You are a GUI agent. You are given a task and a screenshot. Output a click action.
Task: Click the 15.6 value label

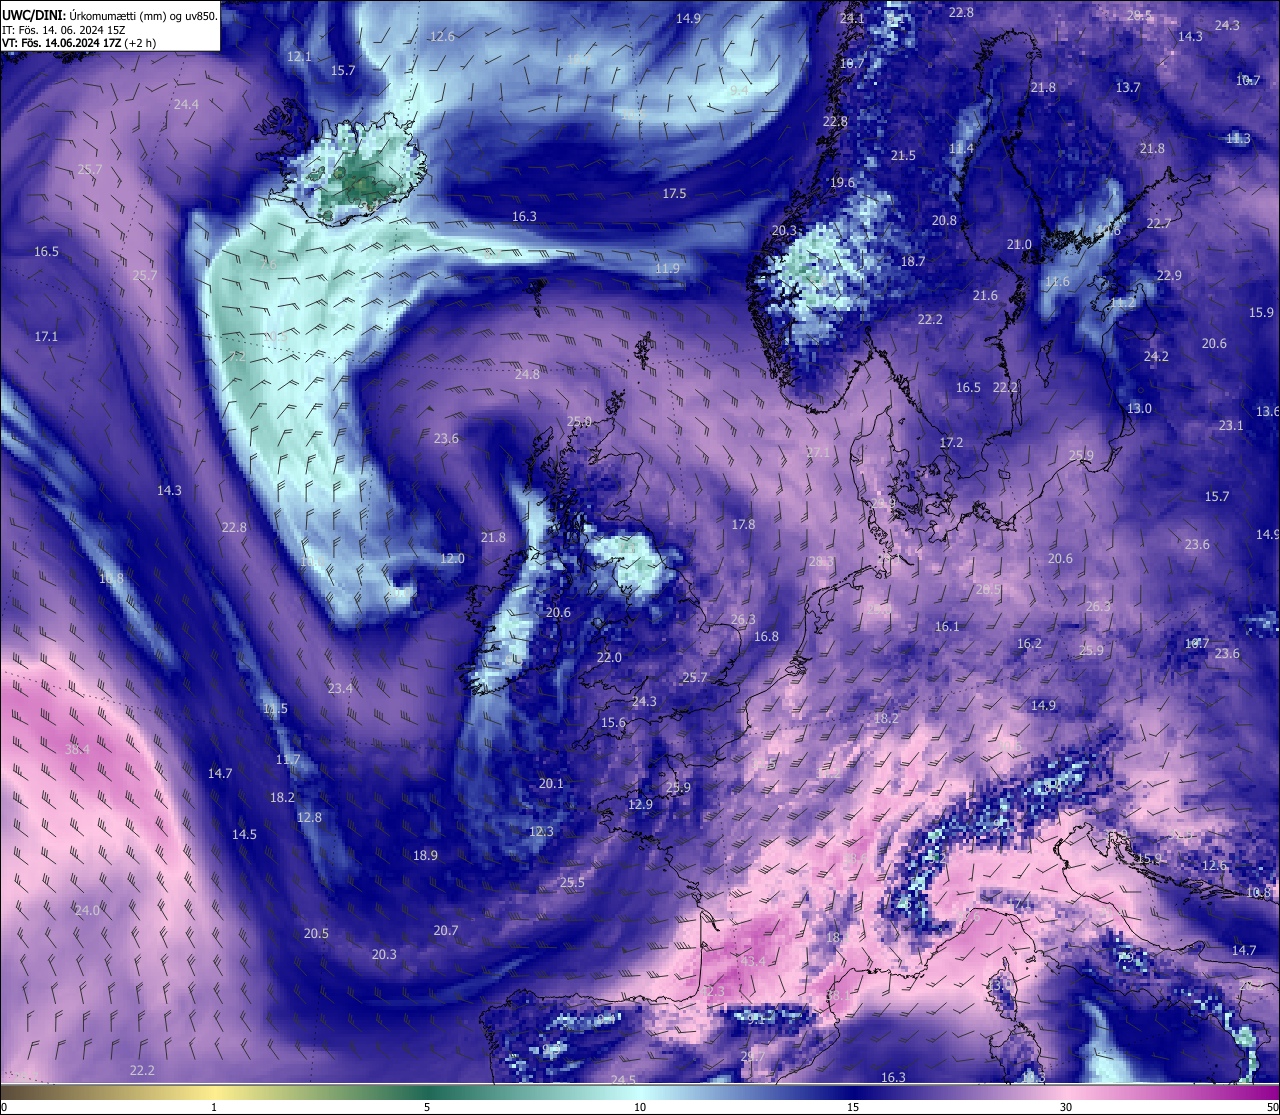[x=613, y=722]
